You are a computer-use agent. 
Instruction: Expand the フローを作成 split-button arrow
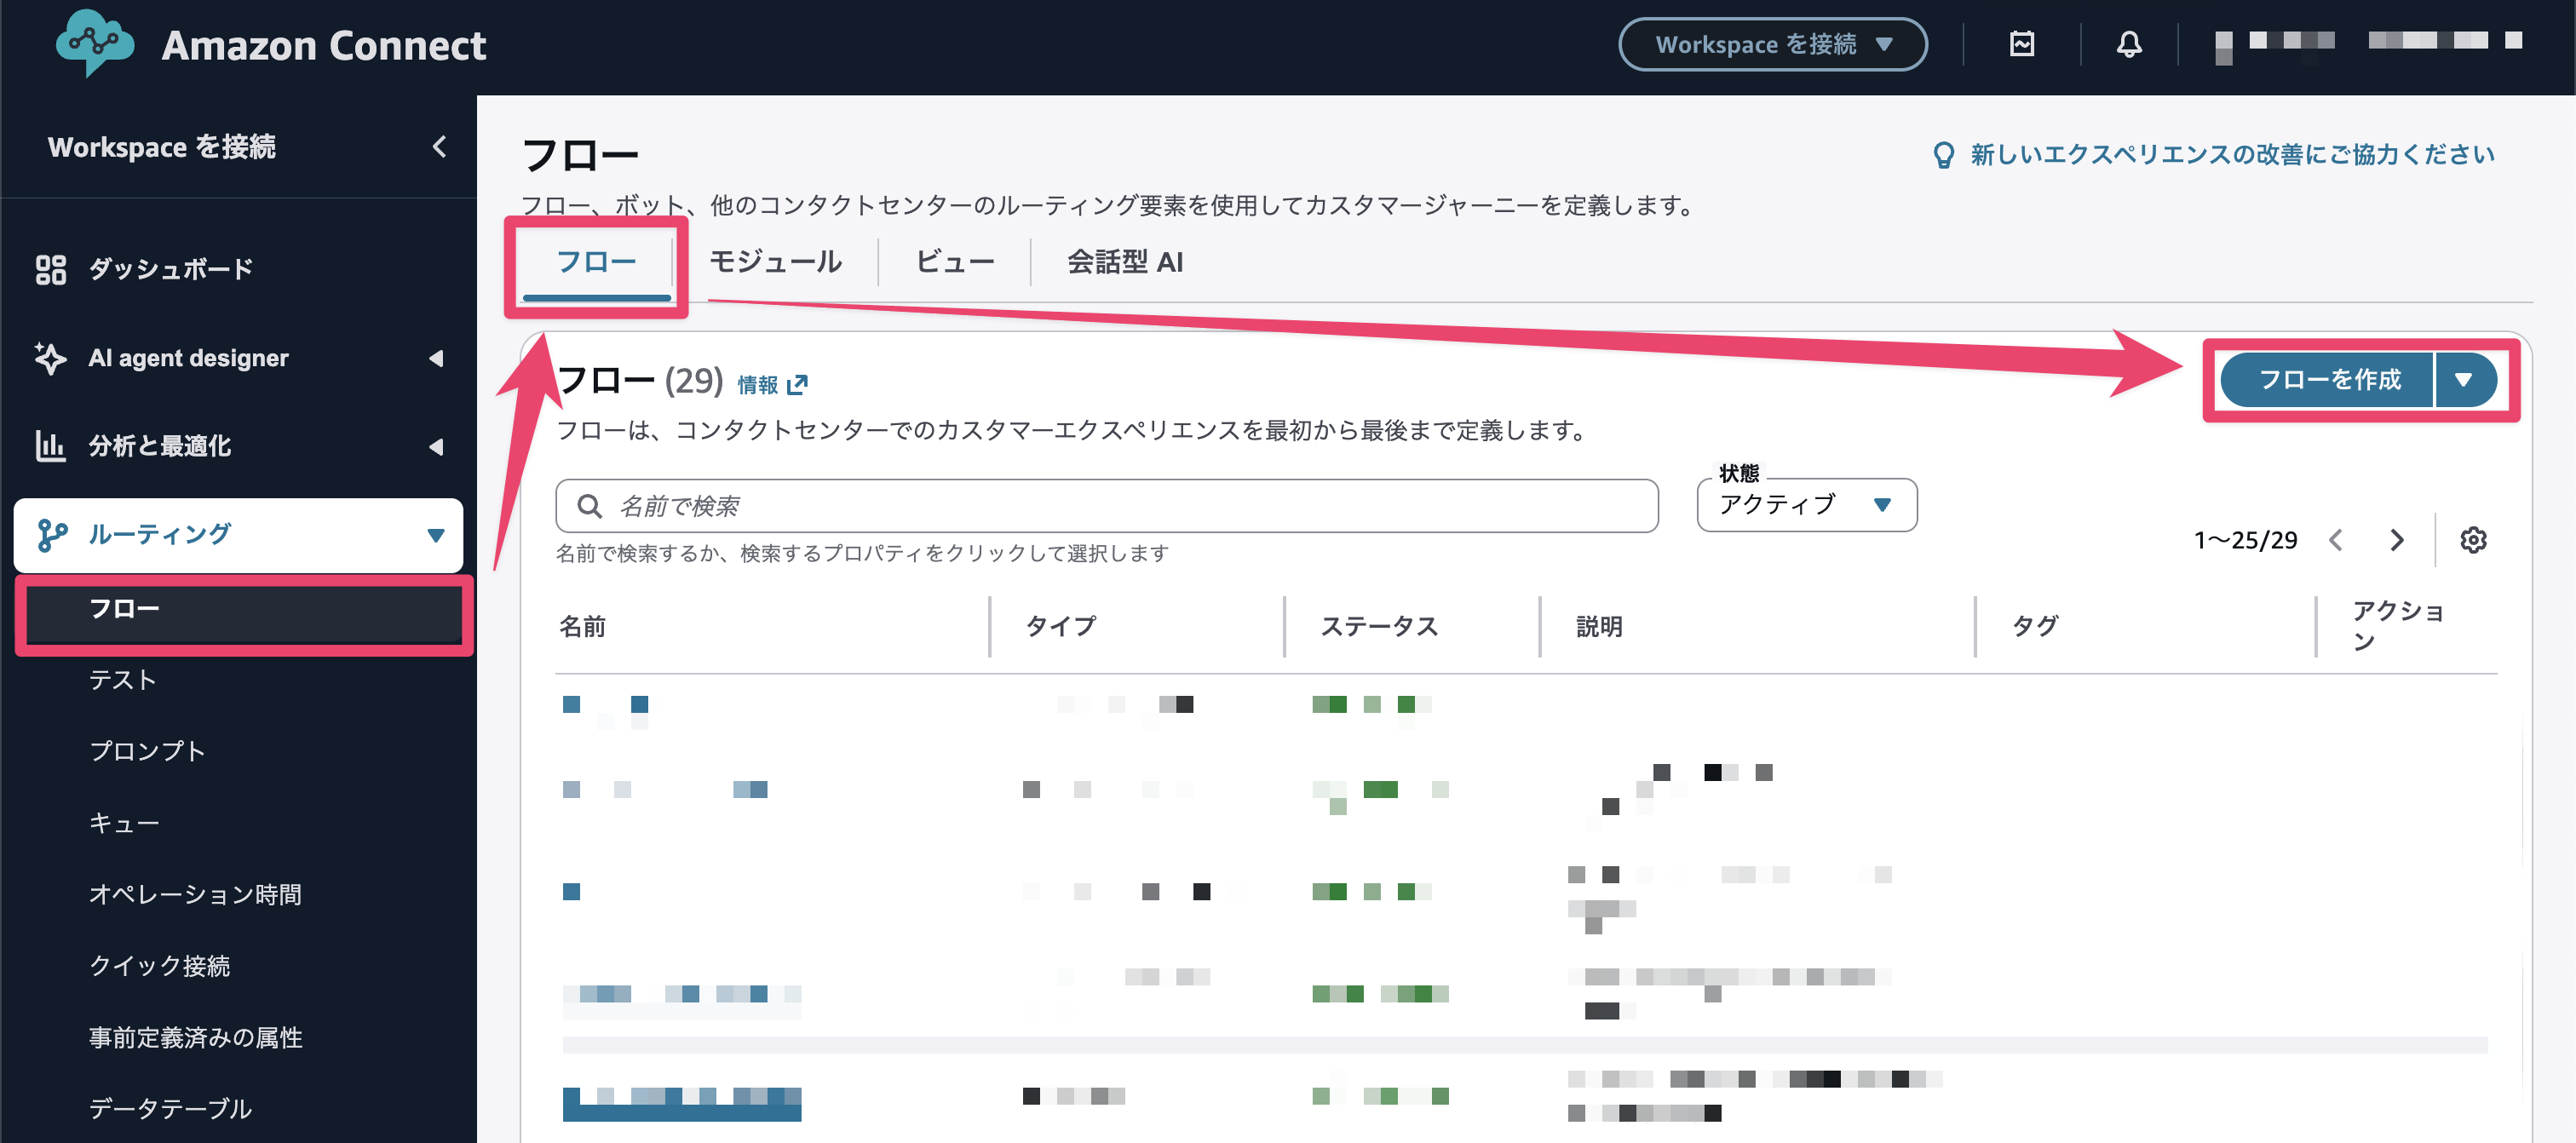click(x=2464, y=380)
